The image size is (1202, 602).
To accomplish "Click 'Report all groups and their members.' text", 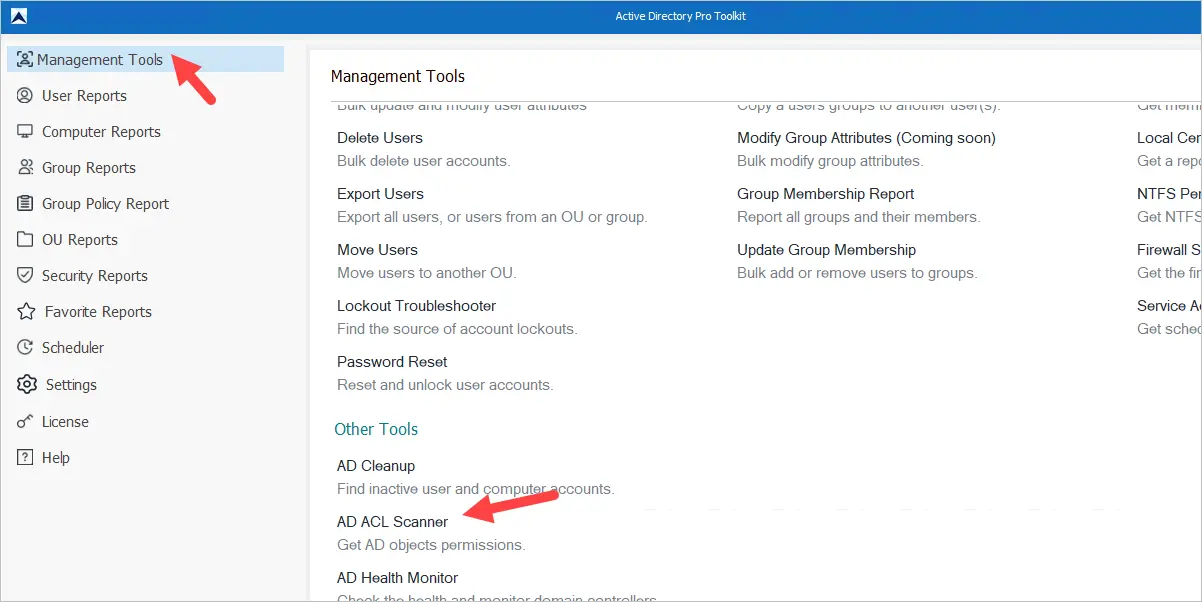I will [x=858, y=217].
